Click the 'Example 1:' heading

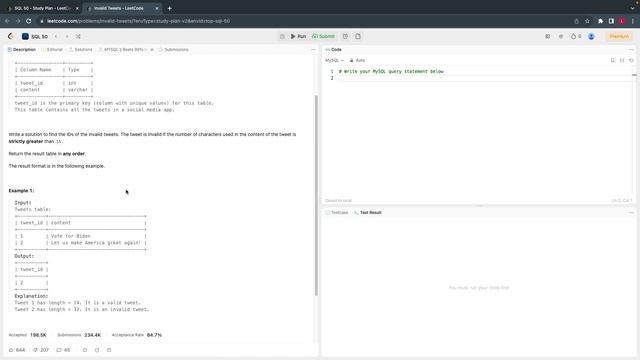pyautogui.click(x=21, y=191)
